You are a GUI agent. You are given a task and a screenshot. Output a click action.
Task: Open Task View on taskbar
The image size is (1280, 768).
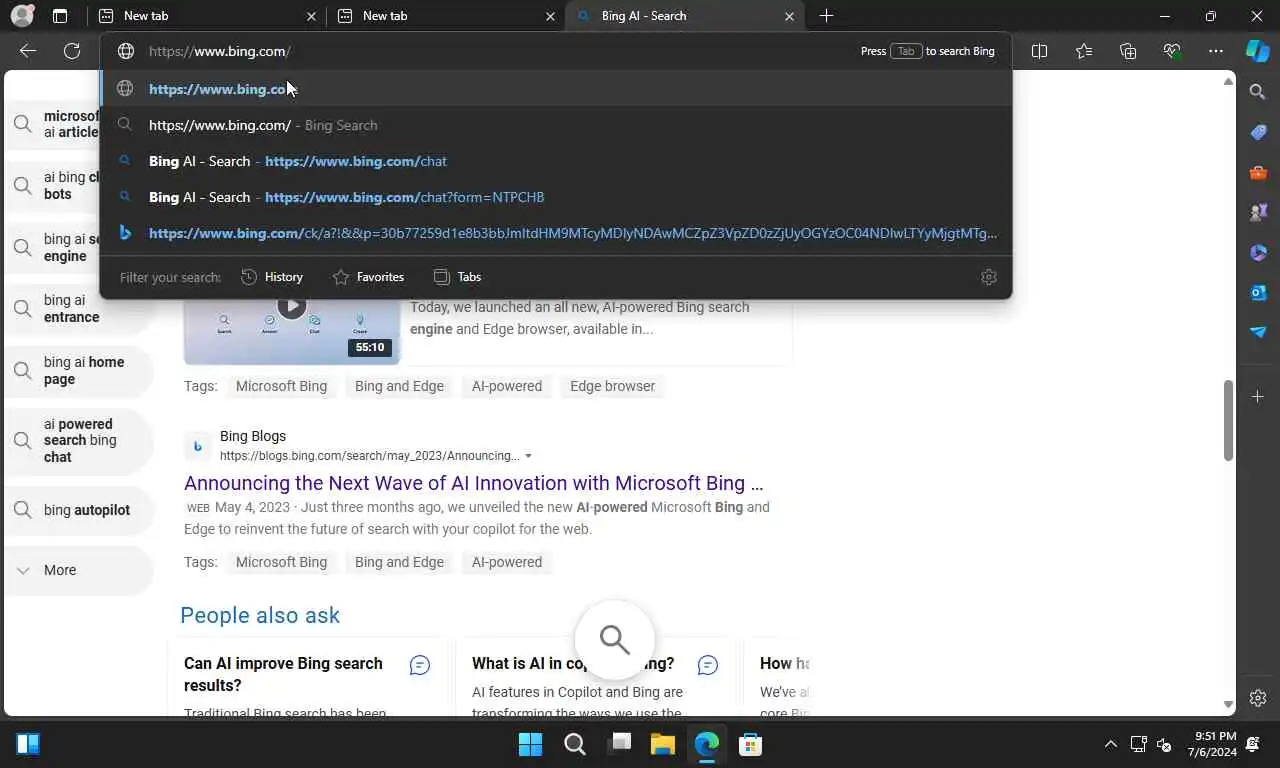(619, 744)
